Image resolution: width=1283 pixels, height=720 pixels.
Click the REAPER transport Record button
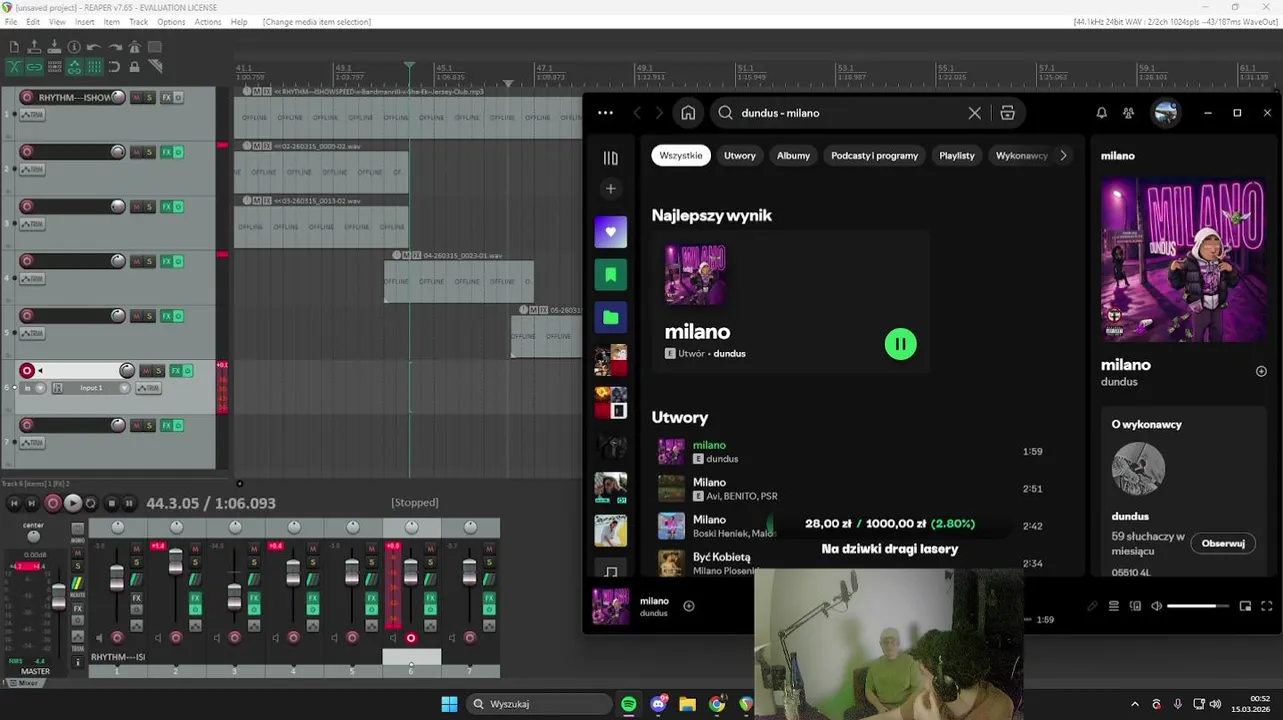pyautogui.click(x=53, y=503)
